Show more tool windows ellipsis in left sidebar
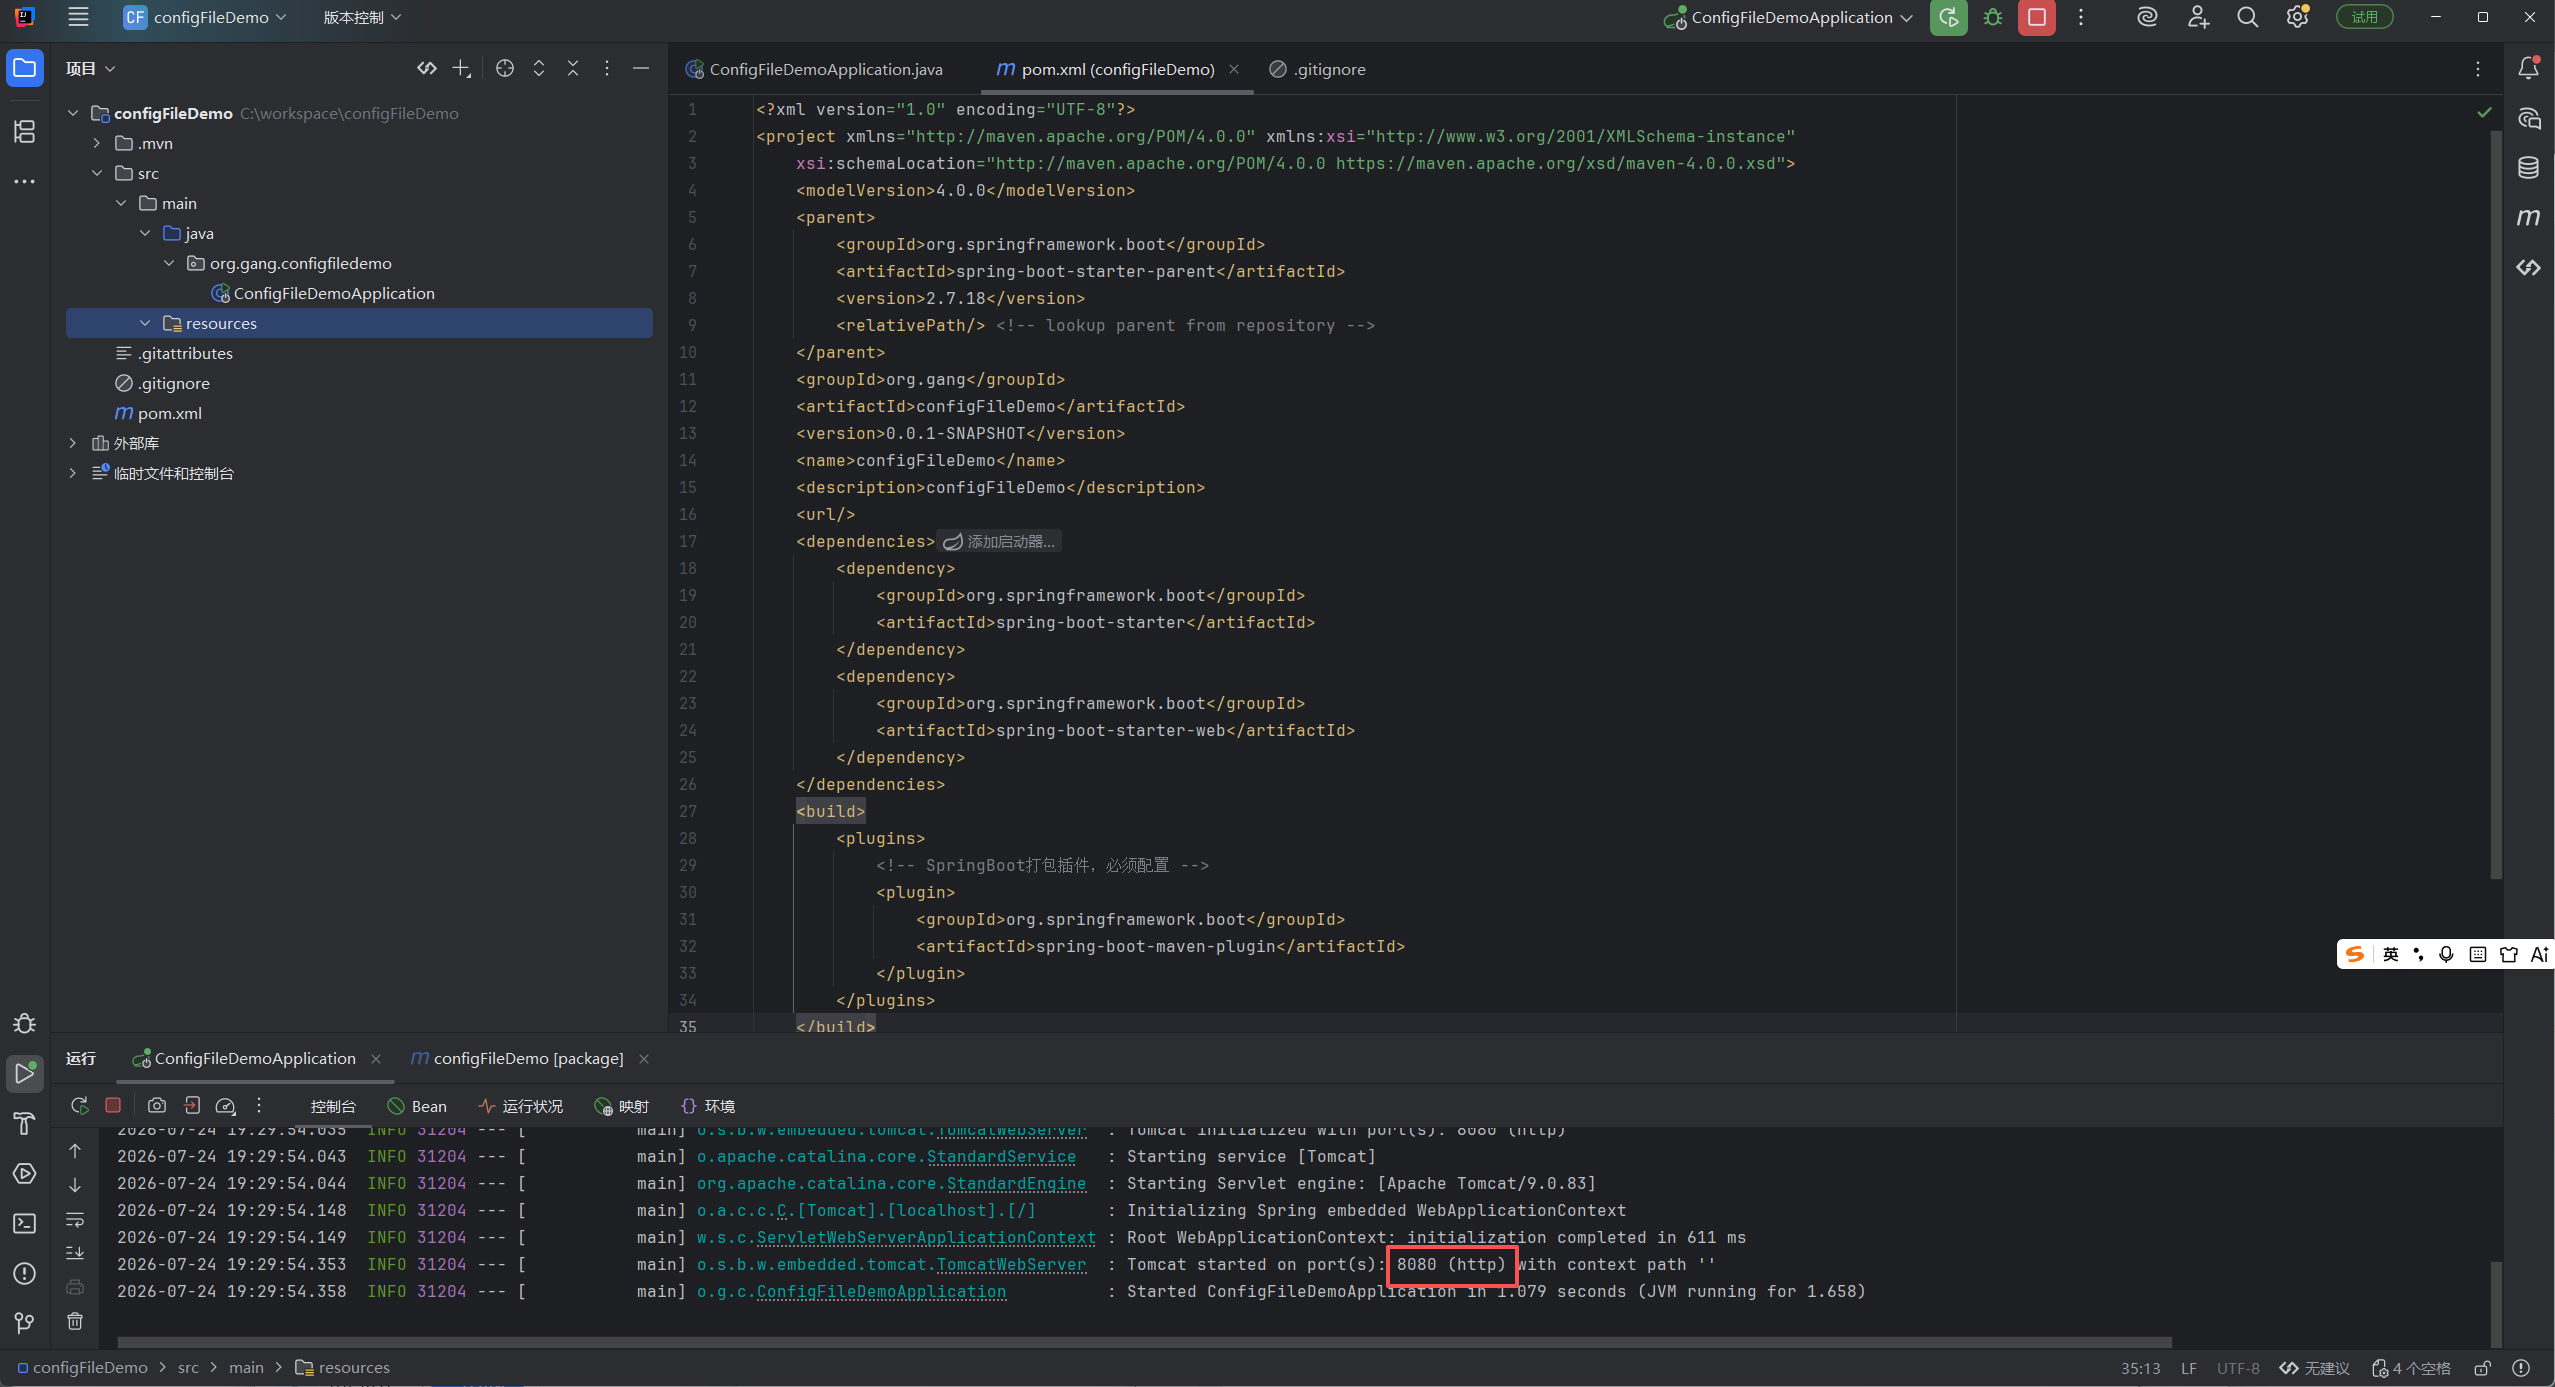The height and width of the screenshot is (1387, 2555). click(x=25, y=181)
